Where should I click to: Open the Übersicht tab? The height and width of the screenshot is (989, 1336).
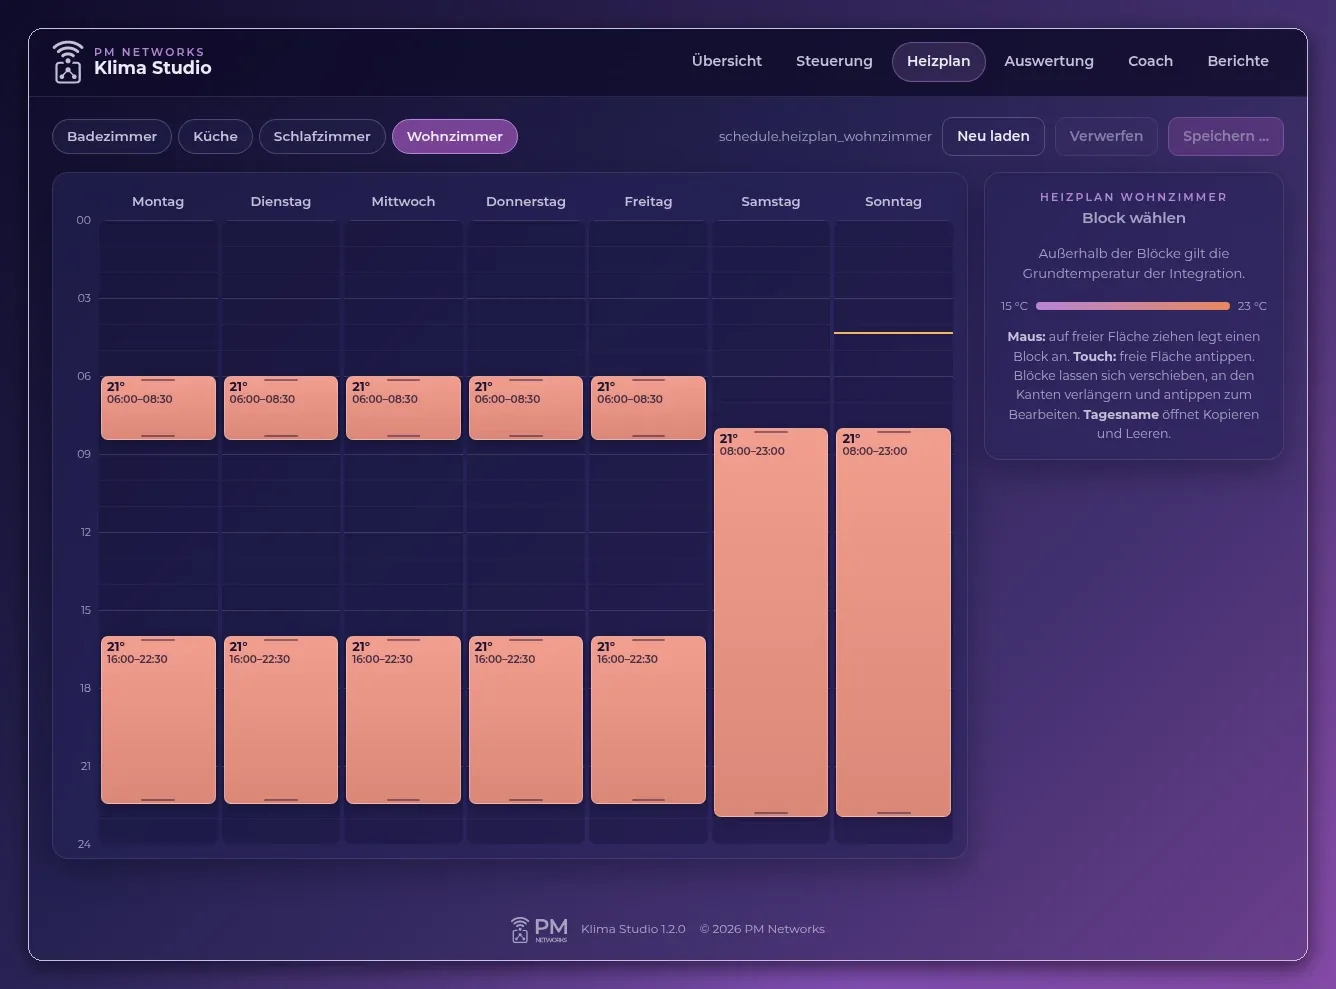click(727, 61)
